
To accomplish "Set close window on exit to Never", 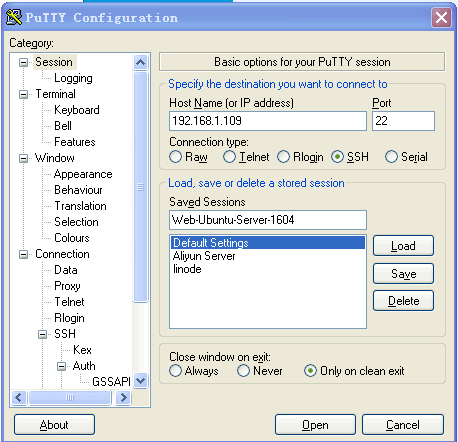I will [x=243, y=371].
